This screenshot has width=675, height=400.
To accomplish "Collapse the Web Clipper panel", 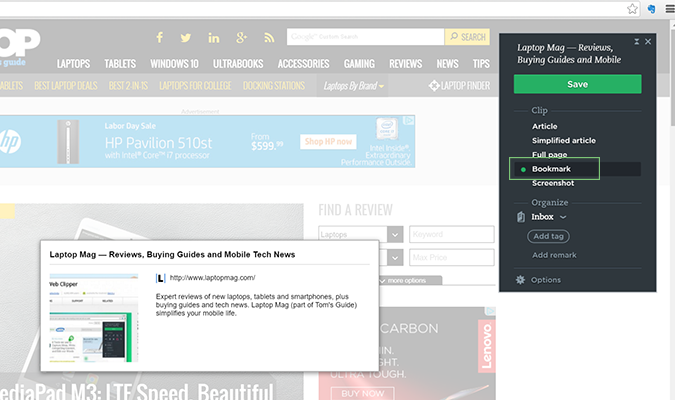I will (636, 42).
